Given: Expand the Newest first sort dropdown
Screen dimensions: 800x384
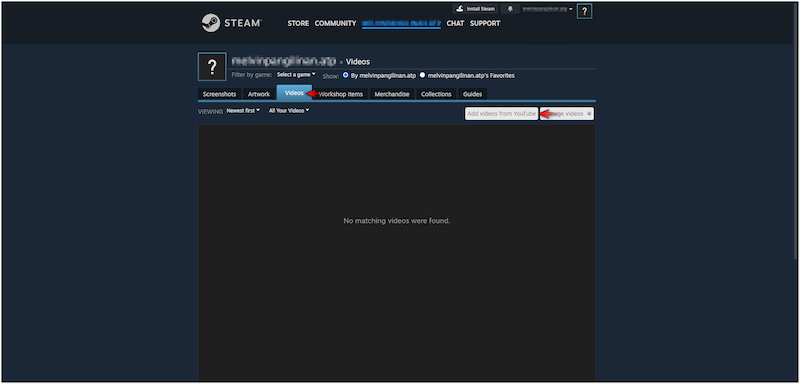Looking at the screenshot, I should point(243,111).
